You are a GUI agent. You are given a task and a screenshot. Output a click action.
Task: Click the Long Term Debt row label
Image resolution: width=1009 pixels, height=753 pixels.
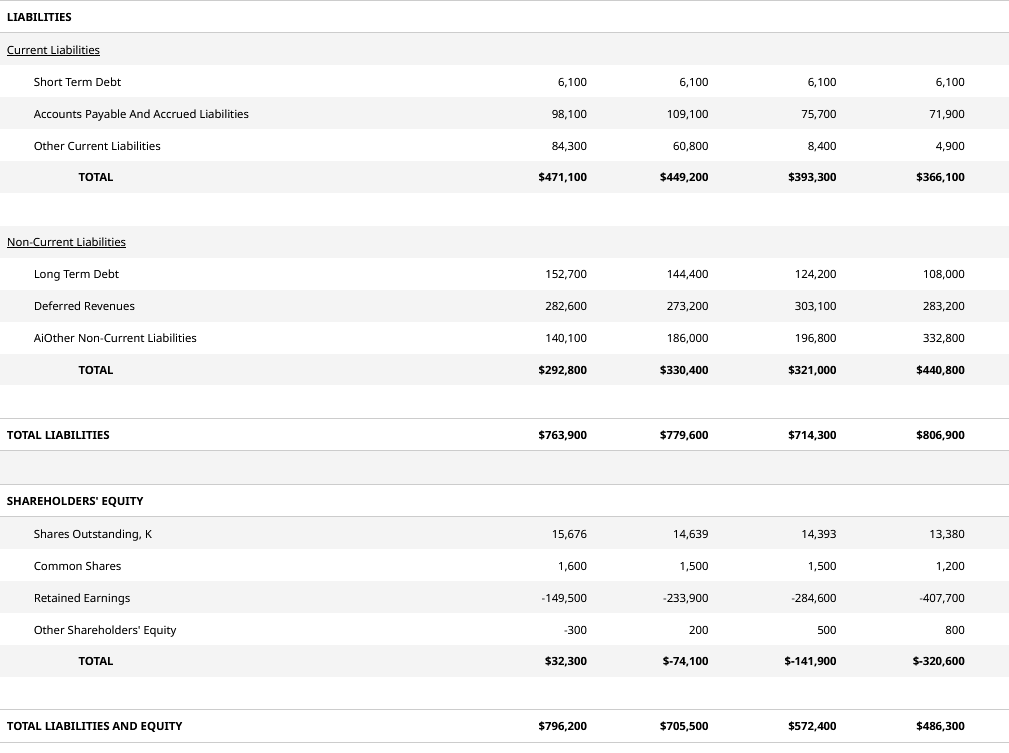[76, 274]
